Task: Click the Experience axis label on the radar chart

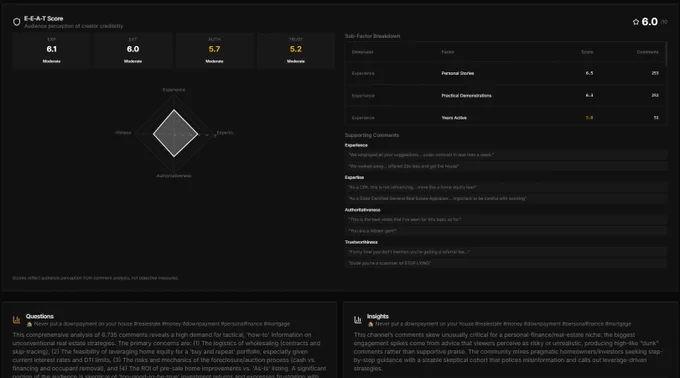Action: [174, 90]
